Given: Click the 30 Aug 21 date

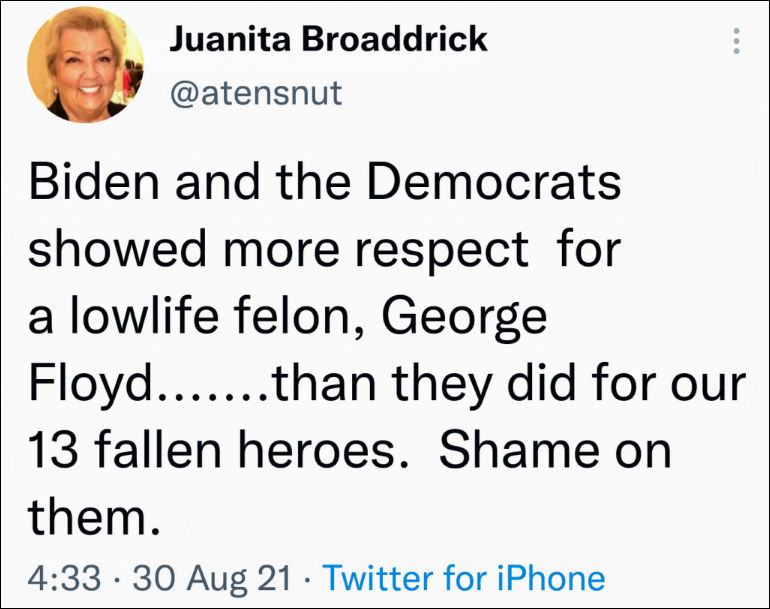Looking at the screenshot, I should click(x=212, y=577).
